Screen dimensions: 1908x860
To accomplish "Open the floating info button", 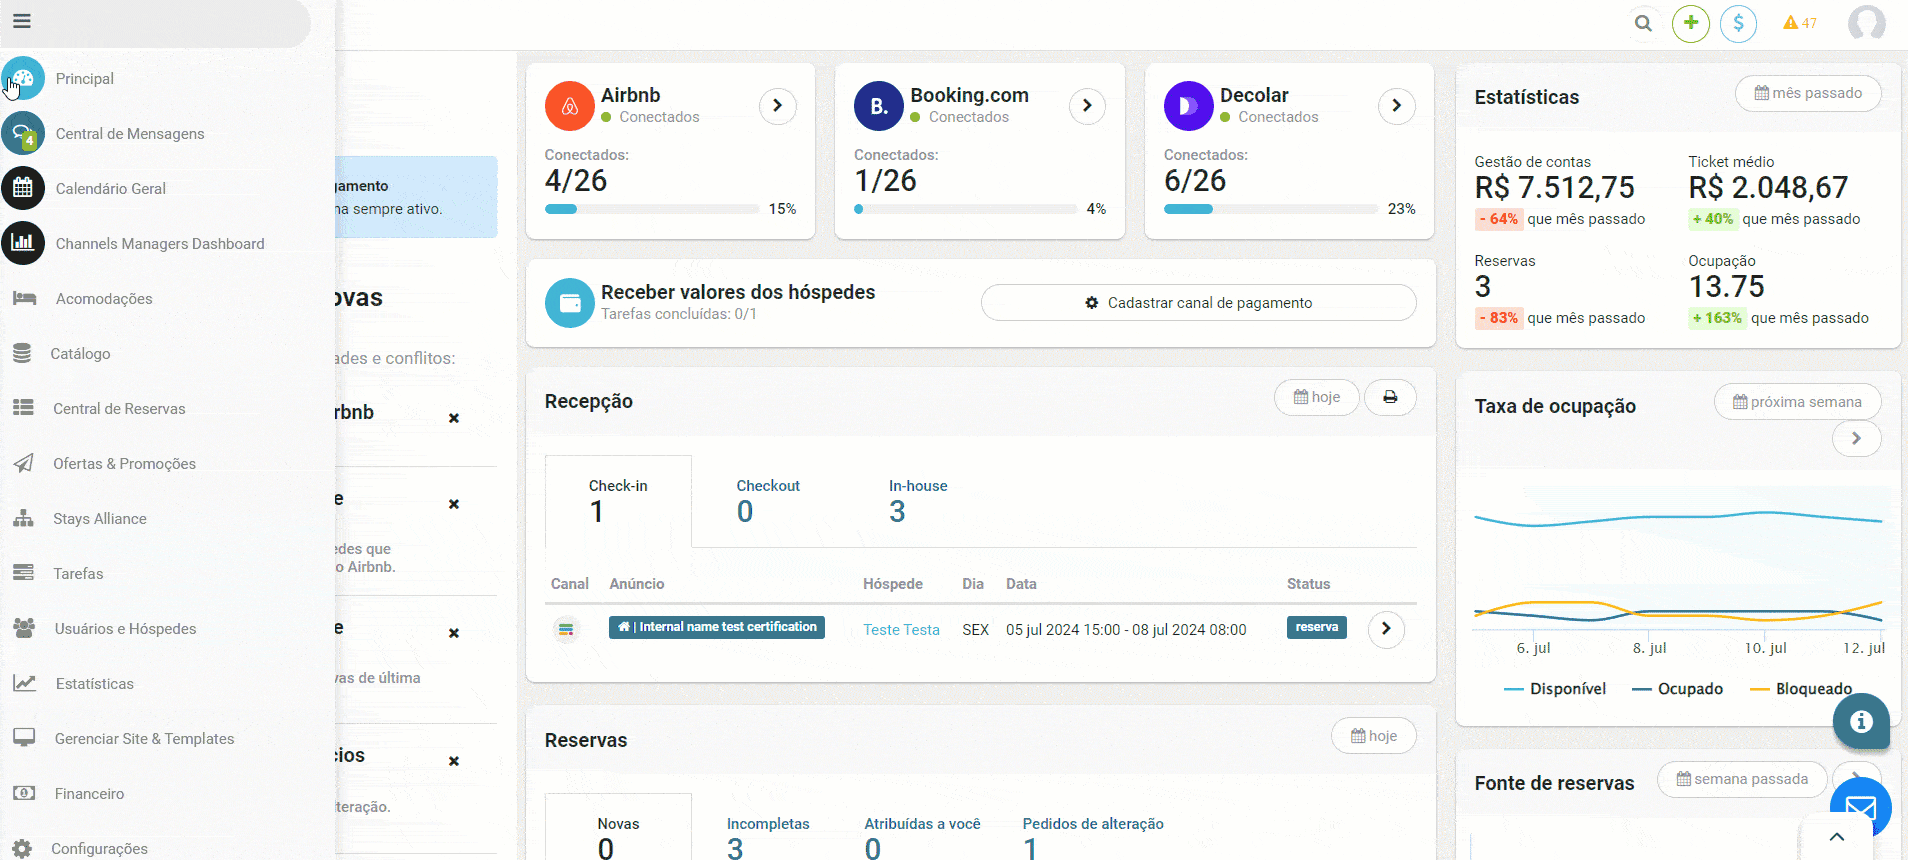I will click(x=1861, y=721).
